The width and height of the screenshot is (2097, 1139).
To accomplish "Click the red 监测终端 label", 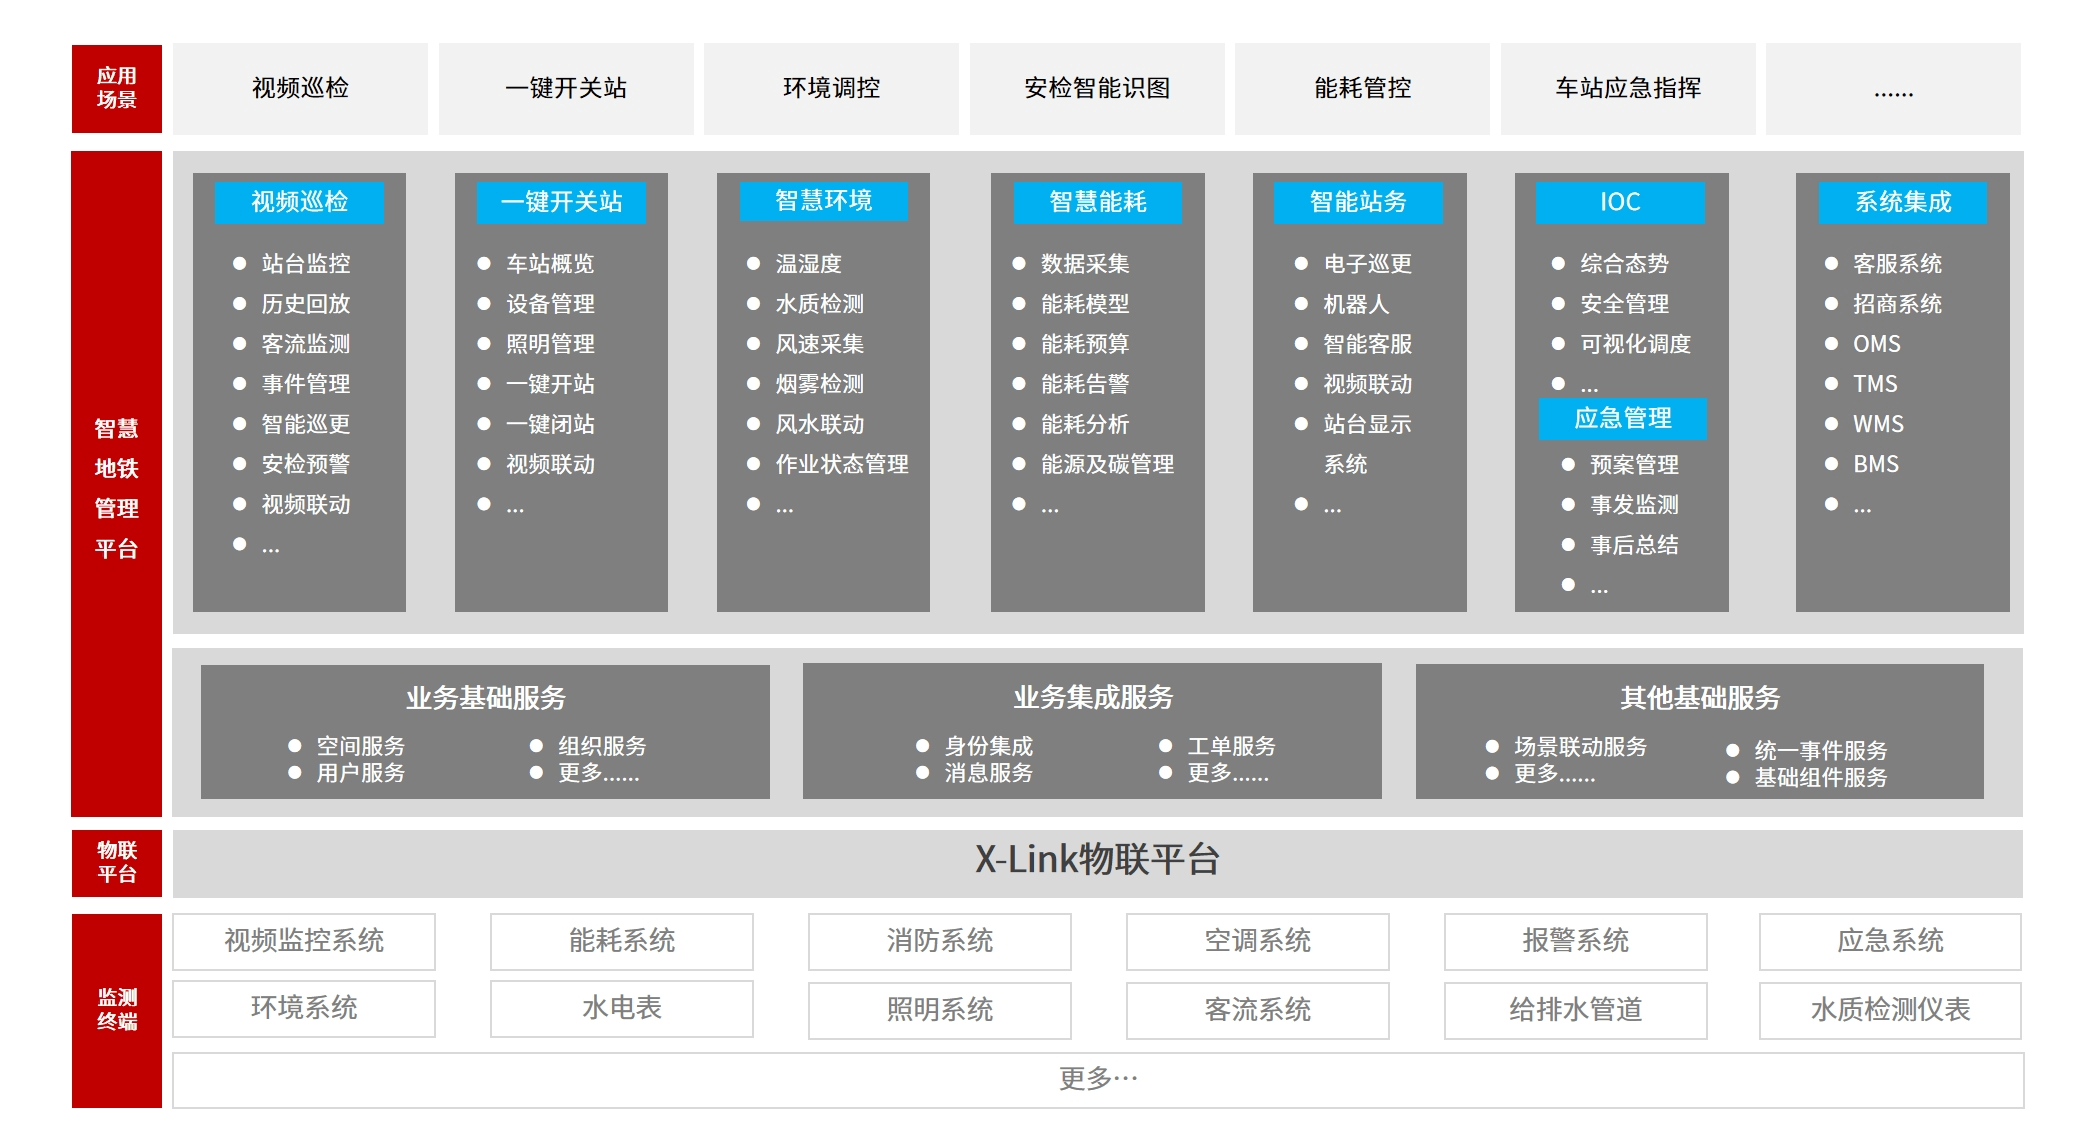I will (117, 1010).
